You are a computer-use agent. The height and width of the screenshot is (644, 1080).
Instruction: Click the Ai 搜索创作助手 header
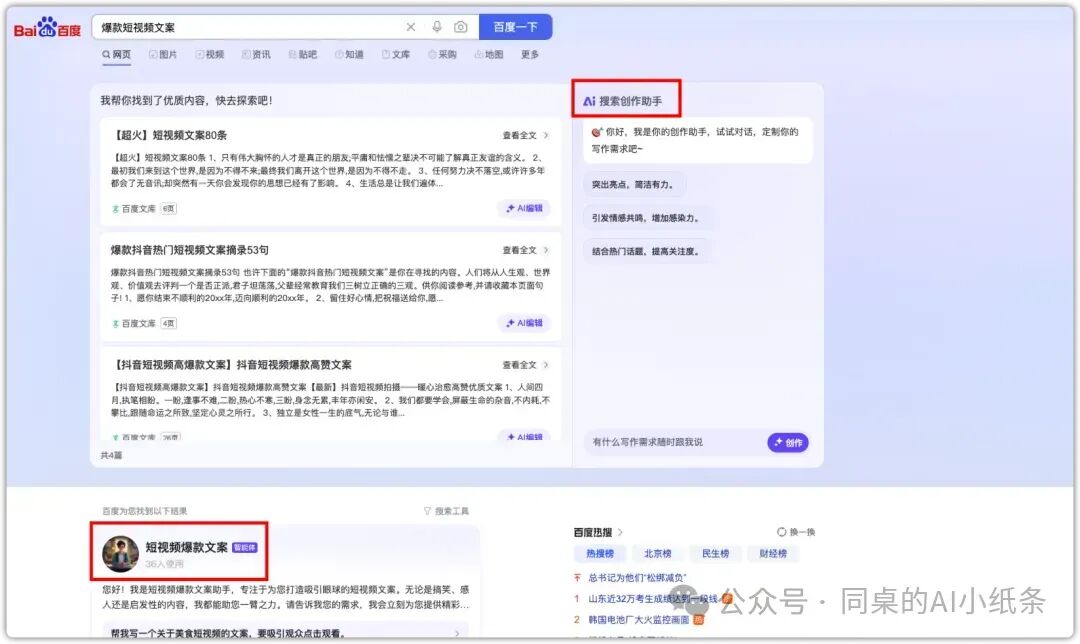click(x=623, y=101)
